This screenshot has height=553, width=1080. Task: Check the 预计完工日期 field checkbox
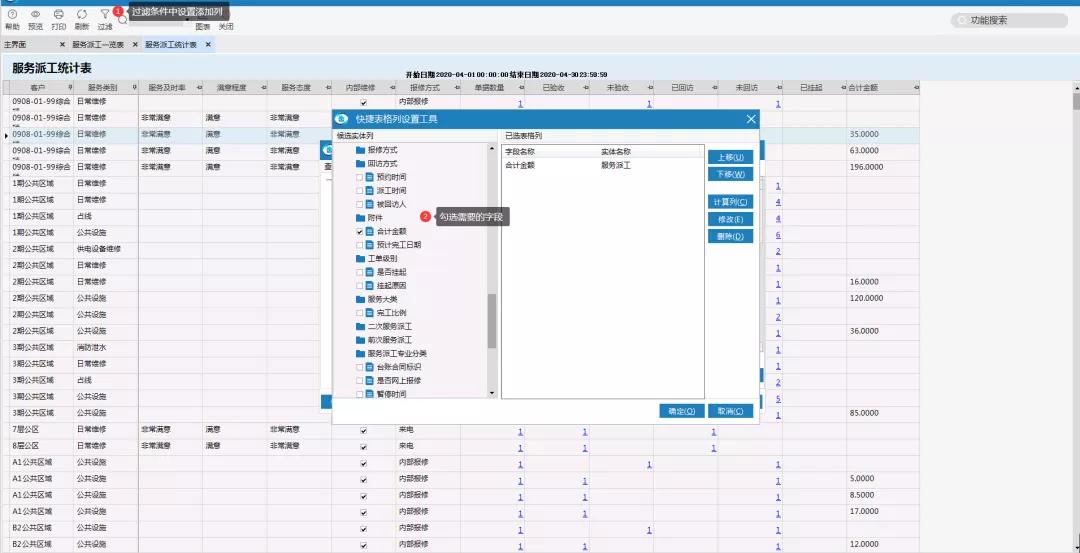[x=360, y=245]
